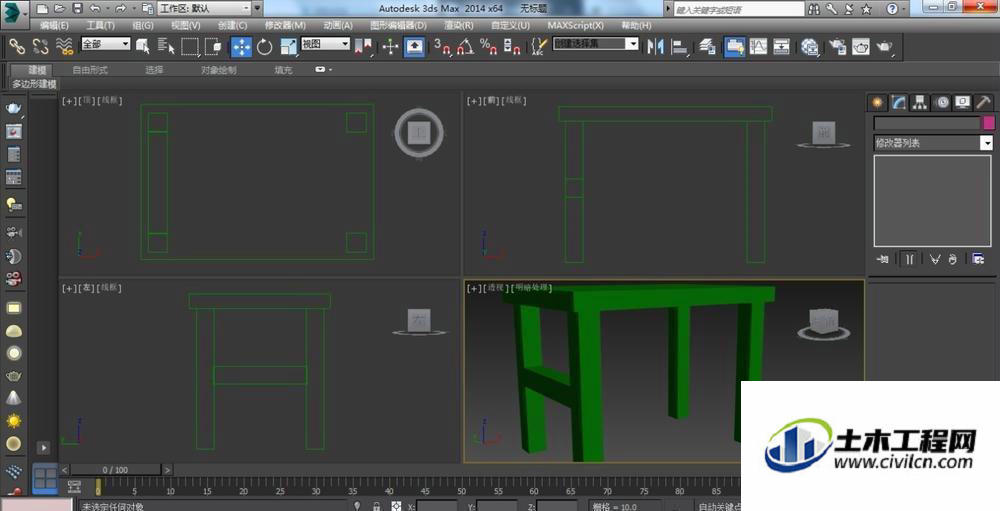Click the New Scene icon
This screenshot has width=1000, height=511.
(42, 9)
